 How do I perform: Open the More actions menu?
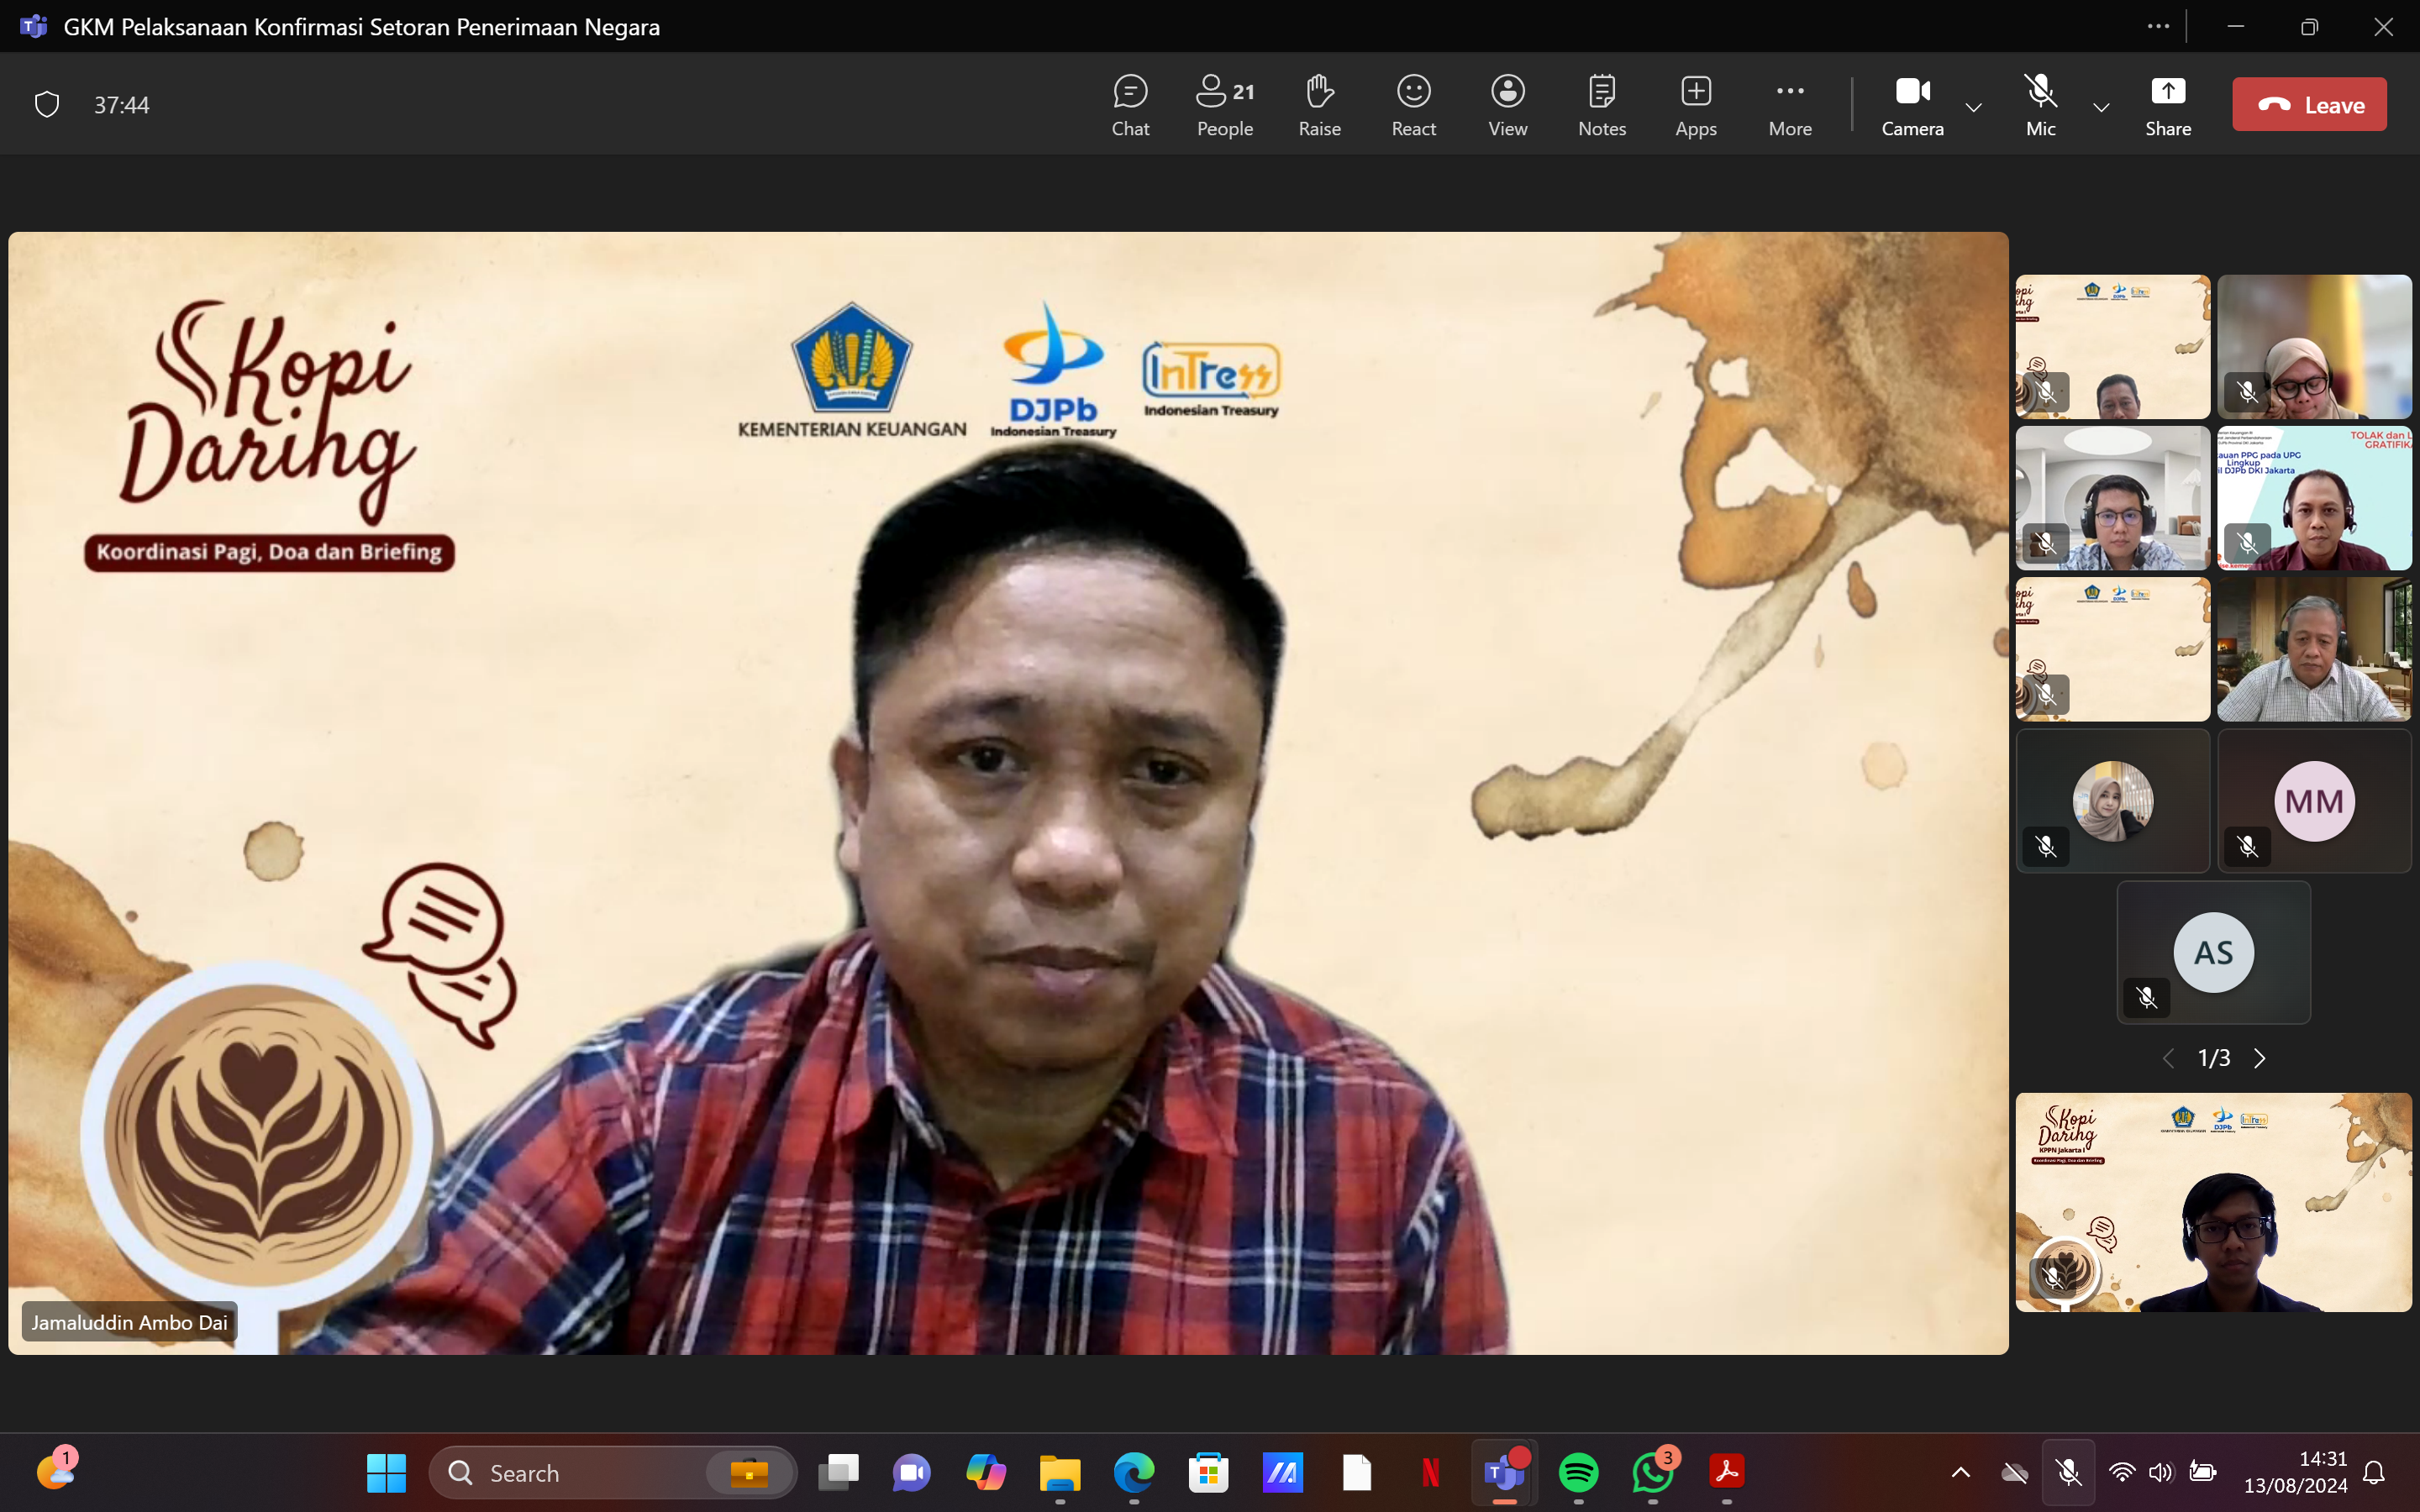point(1789,105)
